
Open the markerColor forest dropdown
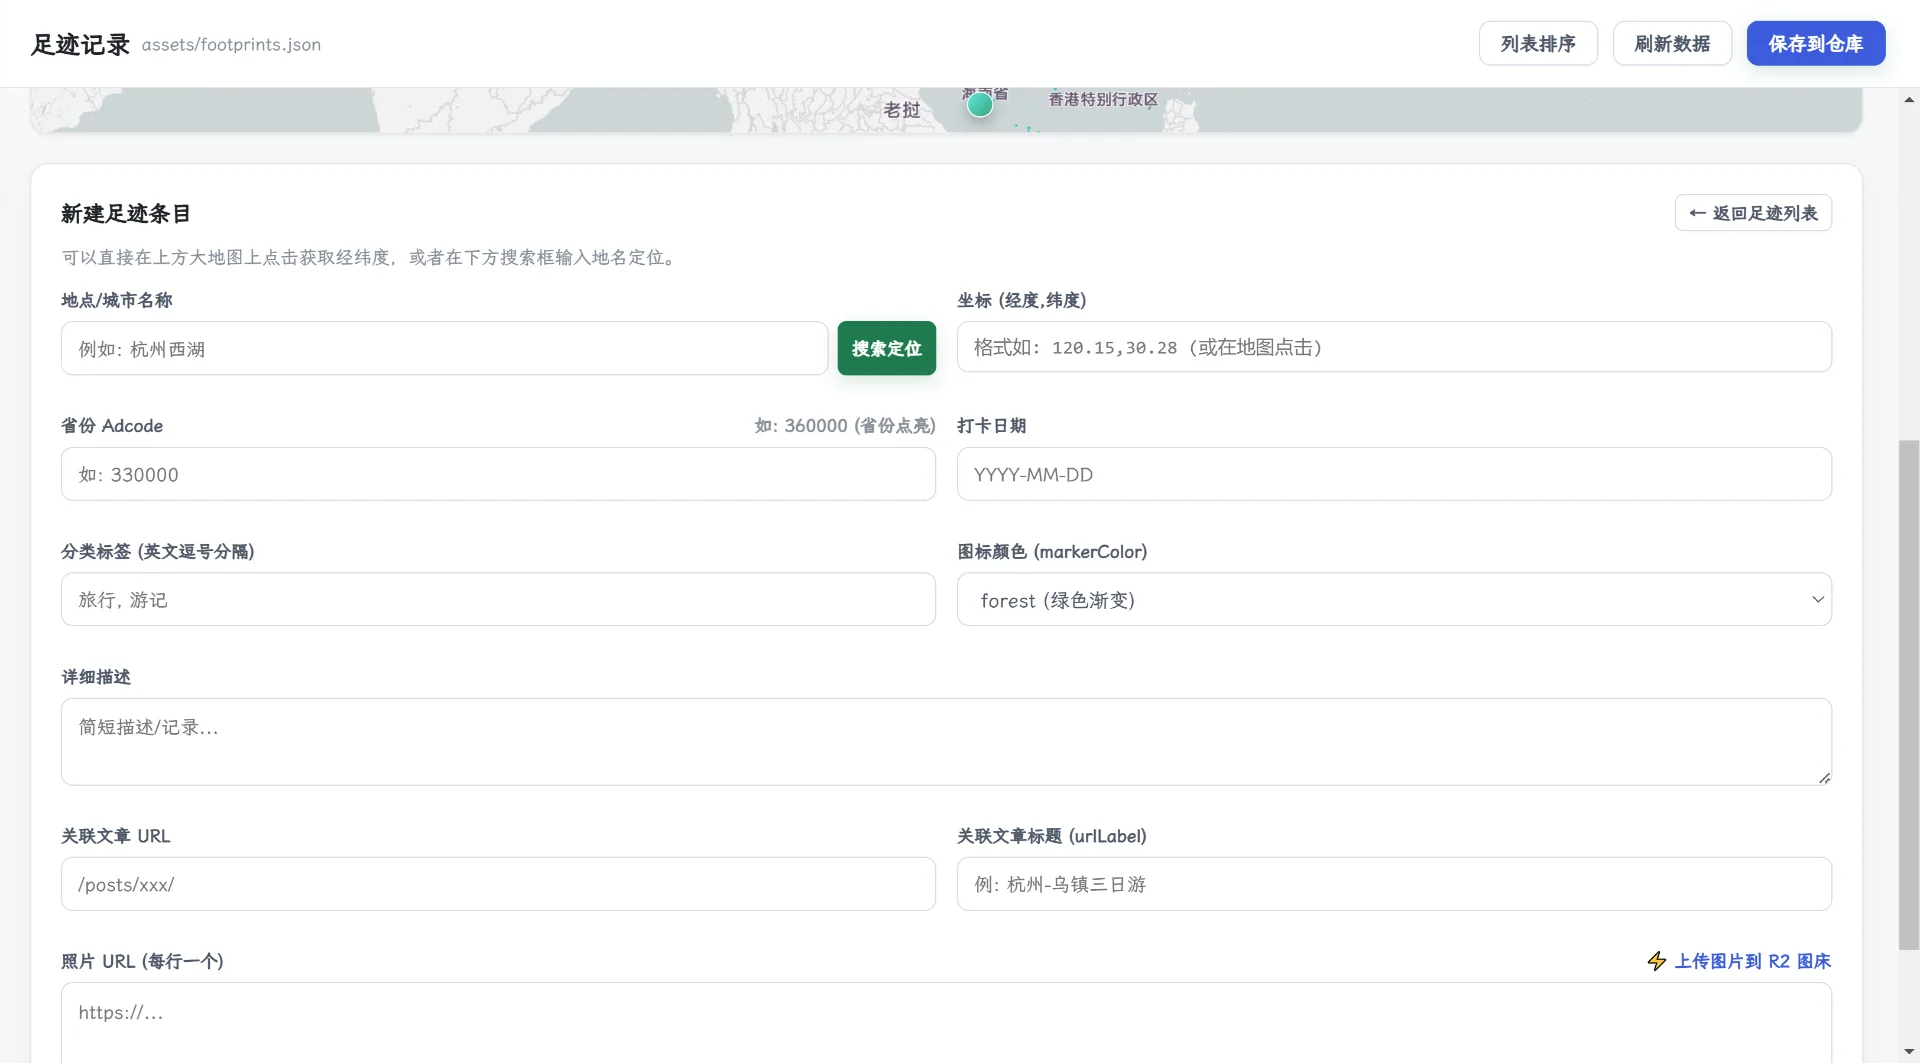(x=1394, y=600)
